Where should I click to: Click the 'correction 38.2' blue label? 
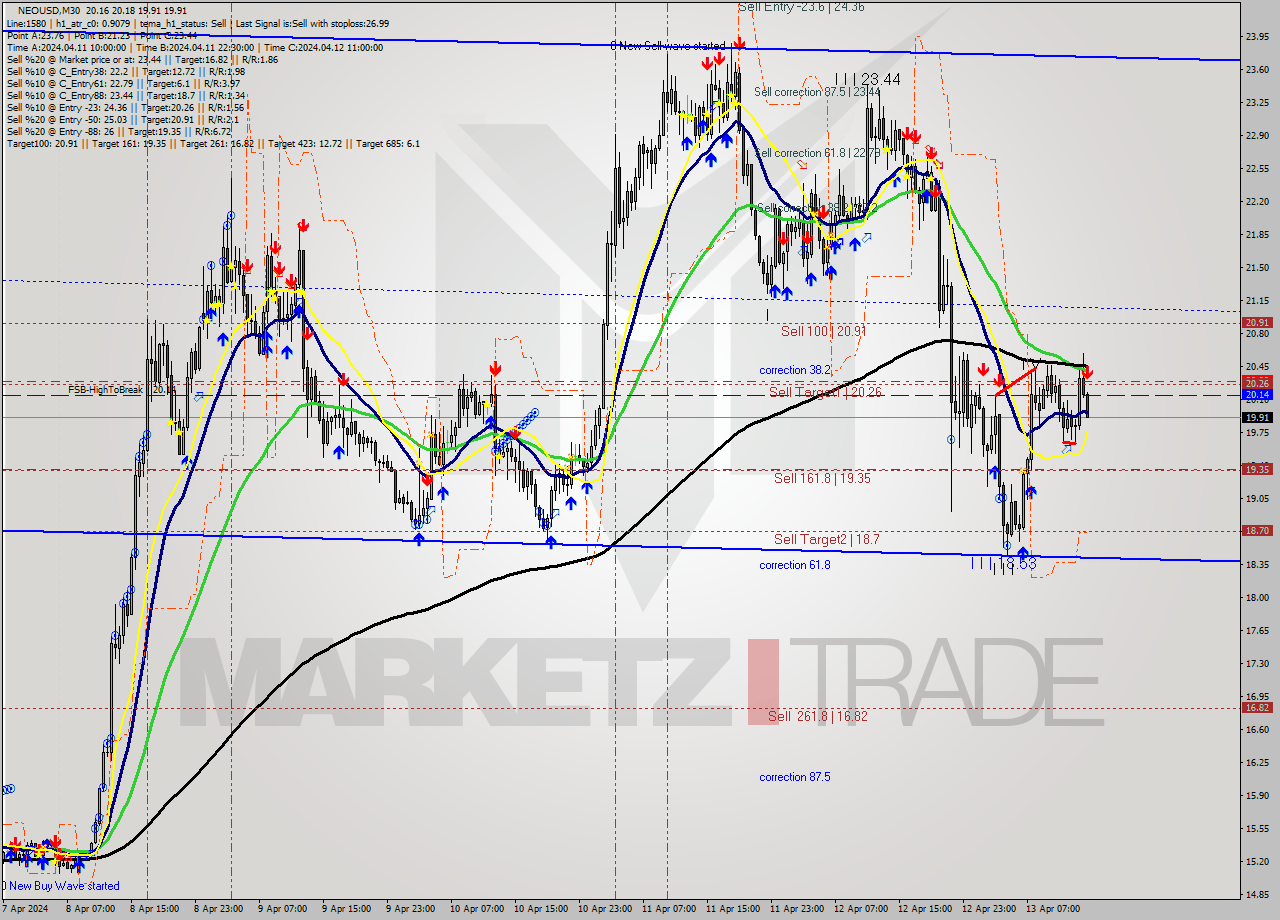(x=795, y=370)
